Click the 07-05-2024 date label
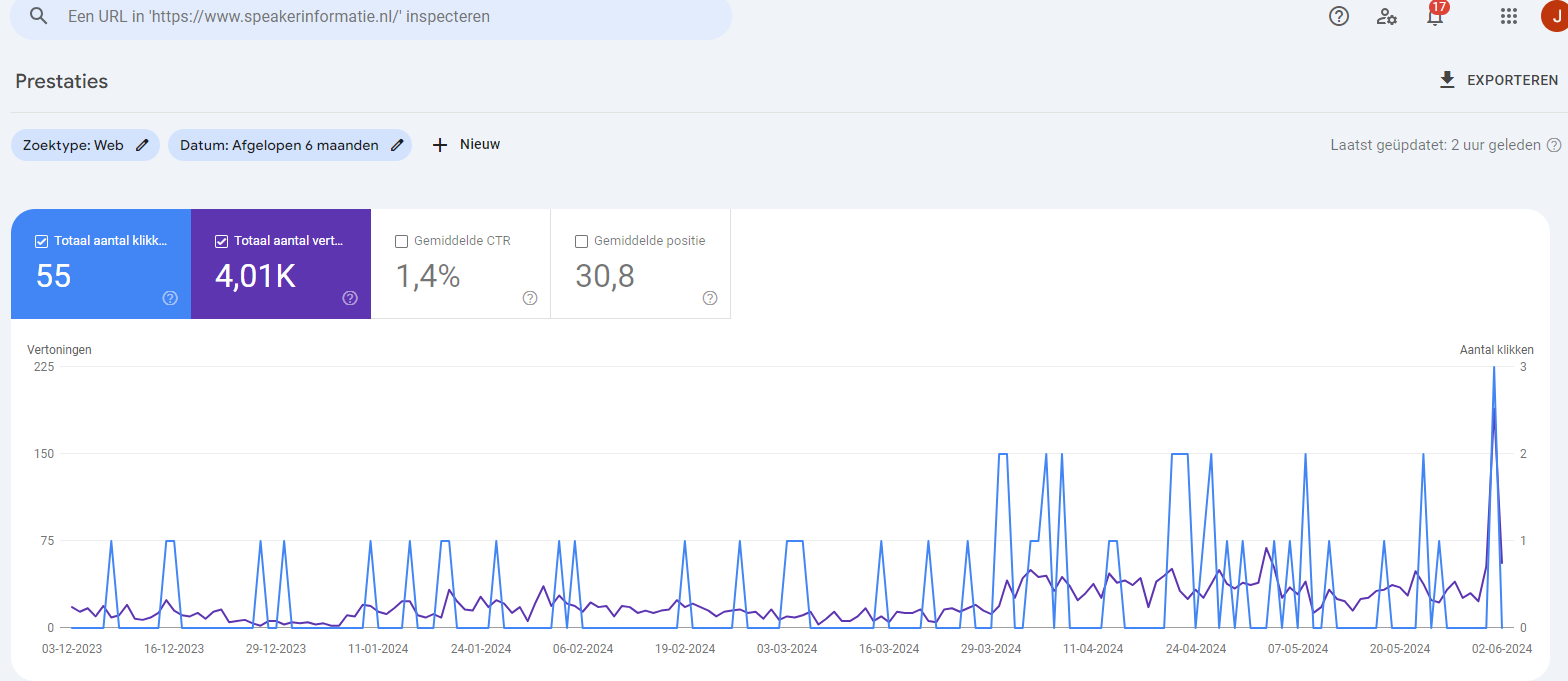This screenshot has height=681, width=1568. point(1298,649)
